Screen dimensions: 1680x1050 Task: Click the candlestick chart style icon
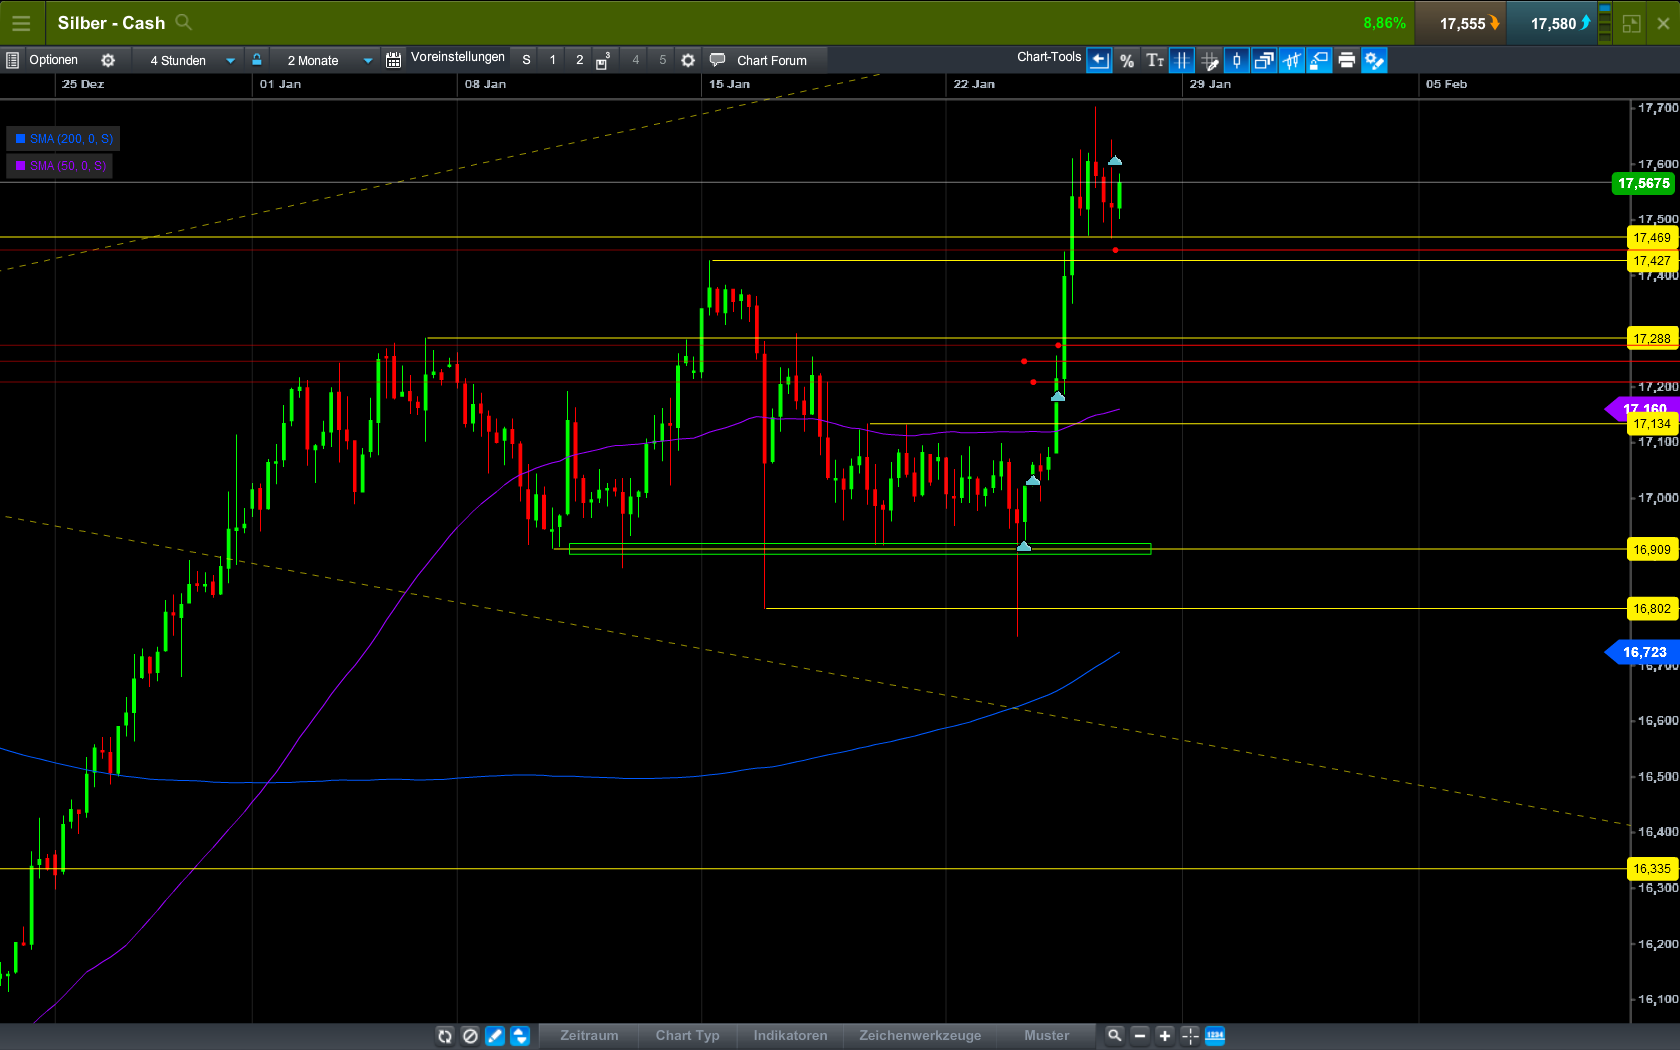[1236, 60]
